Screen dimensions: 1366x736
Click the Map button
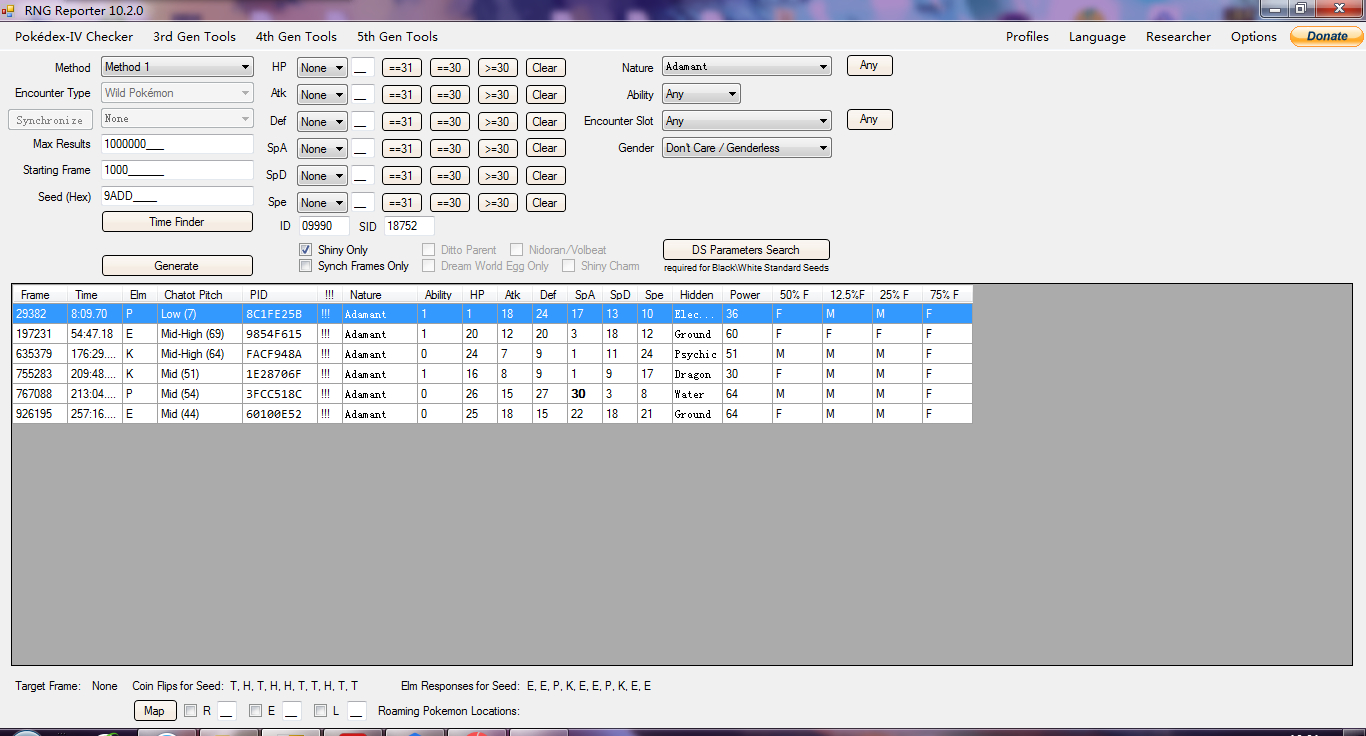pyautogui.click(x=154, y=711)
